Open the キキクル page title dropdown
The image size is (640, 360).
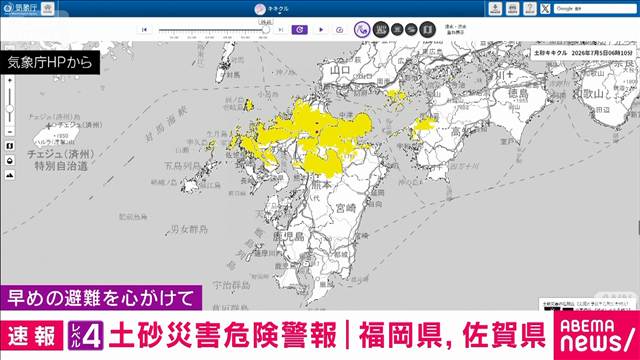coord(272,9)
